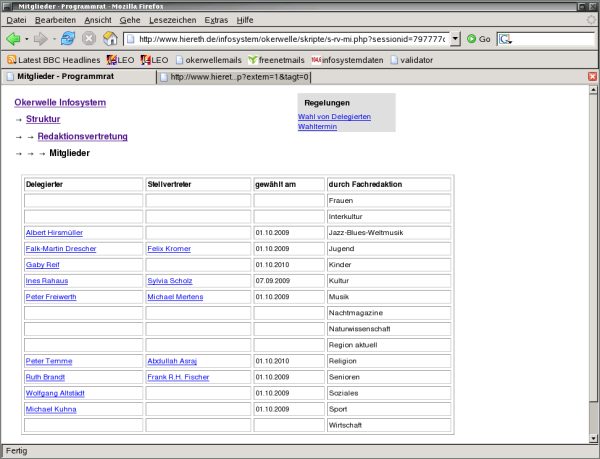The height and width of the screenshot is (459, 600).
Task: Open the Lesezeichen menu
Action: [173, 20]
